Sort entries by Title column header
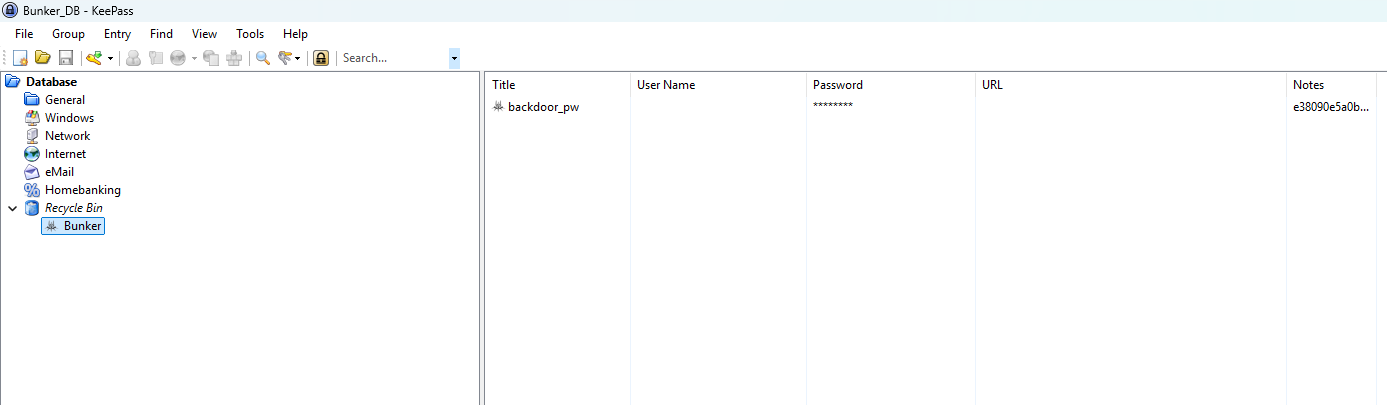This screenshot has height=405, width=1387. (x=557, y=85)
